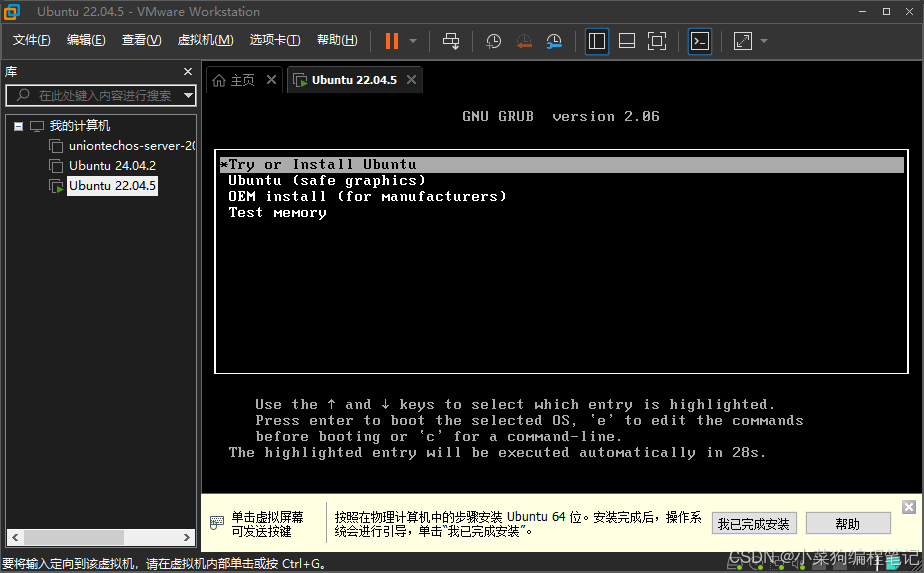This screenshot has width=924, height=573.
Task: Open the 编辑(E) menu
Action: tap(86, 40)
